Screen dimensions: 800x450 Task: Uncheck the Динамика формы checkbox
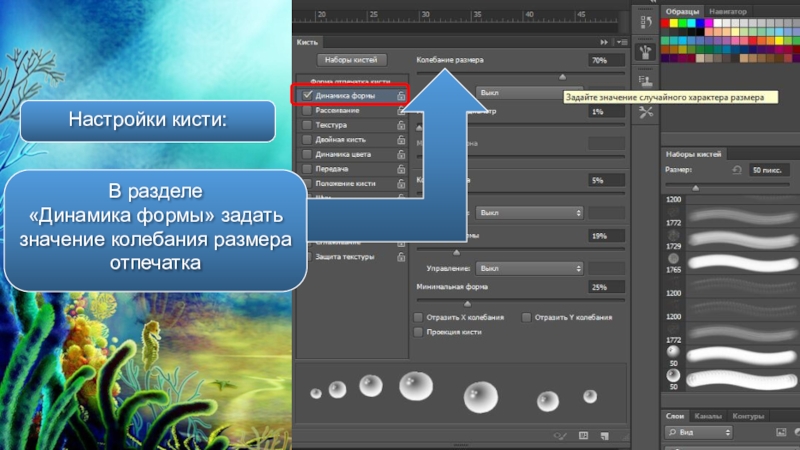point(307,95)
